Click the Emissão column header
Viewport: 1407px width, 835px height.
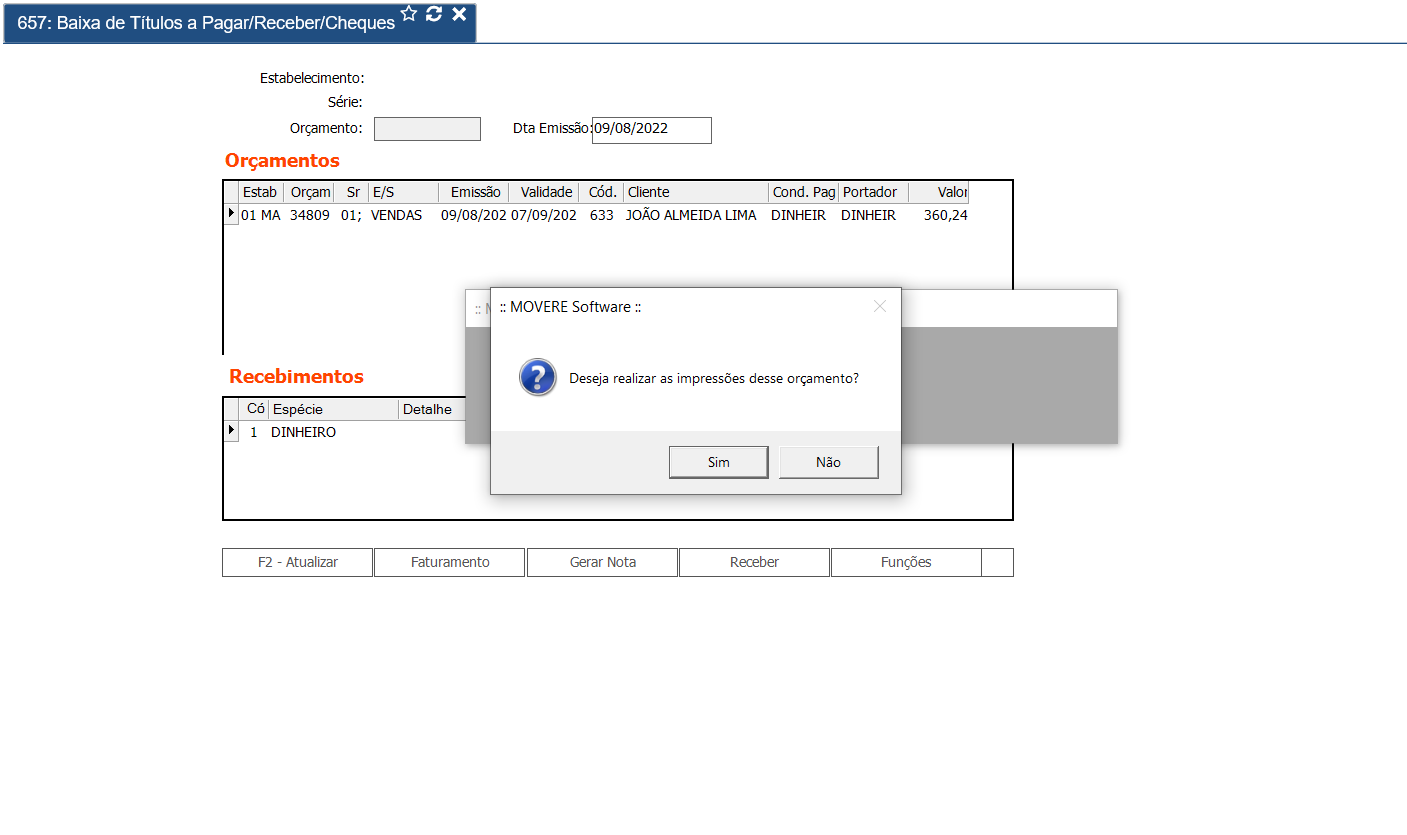point(473,192)
